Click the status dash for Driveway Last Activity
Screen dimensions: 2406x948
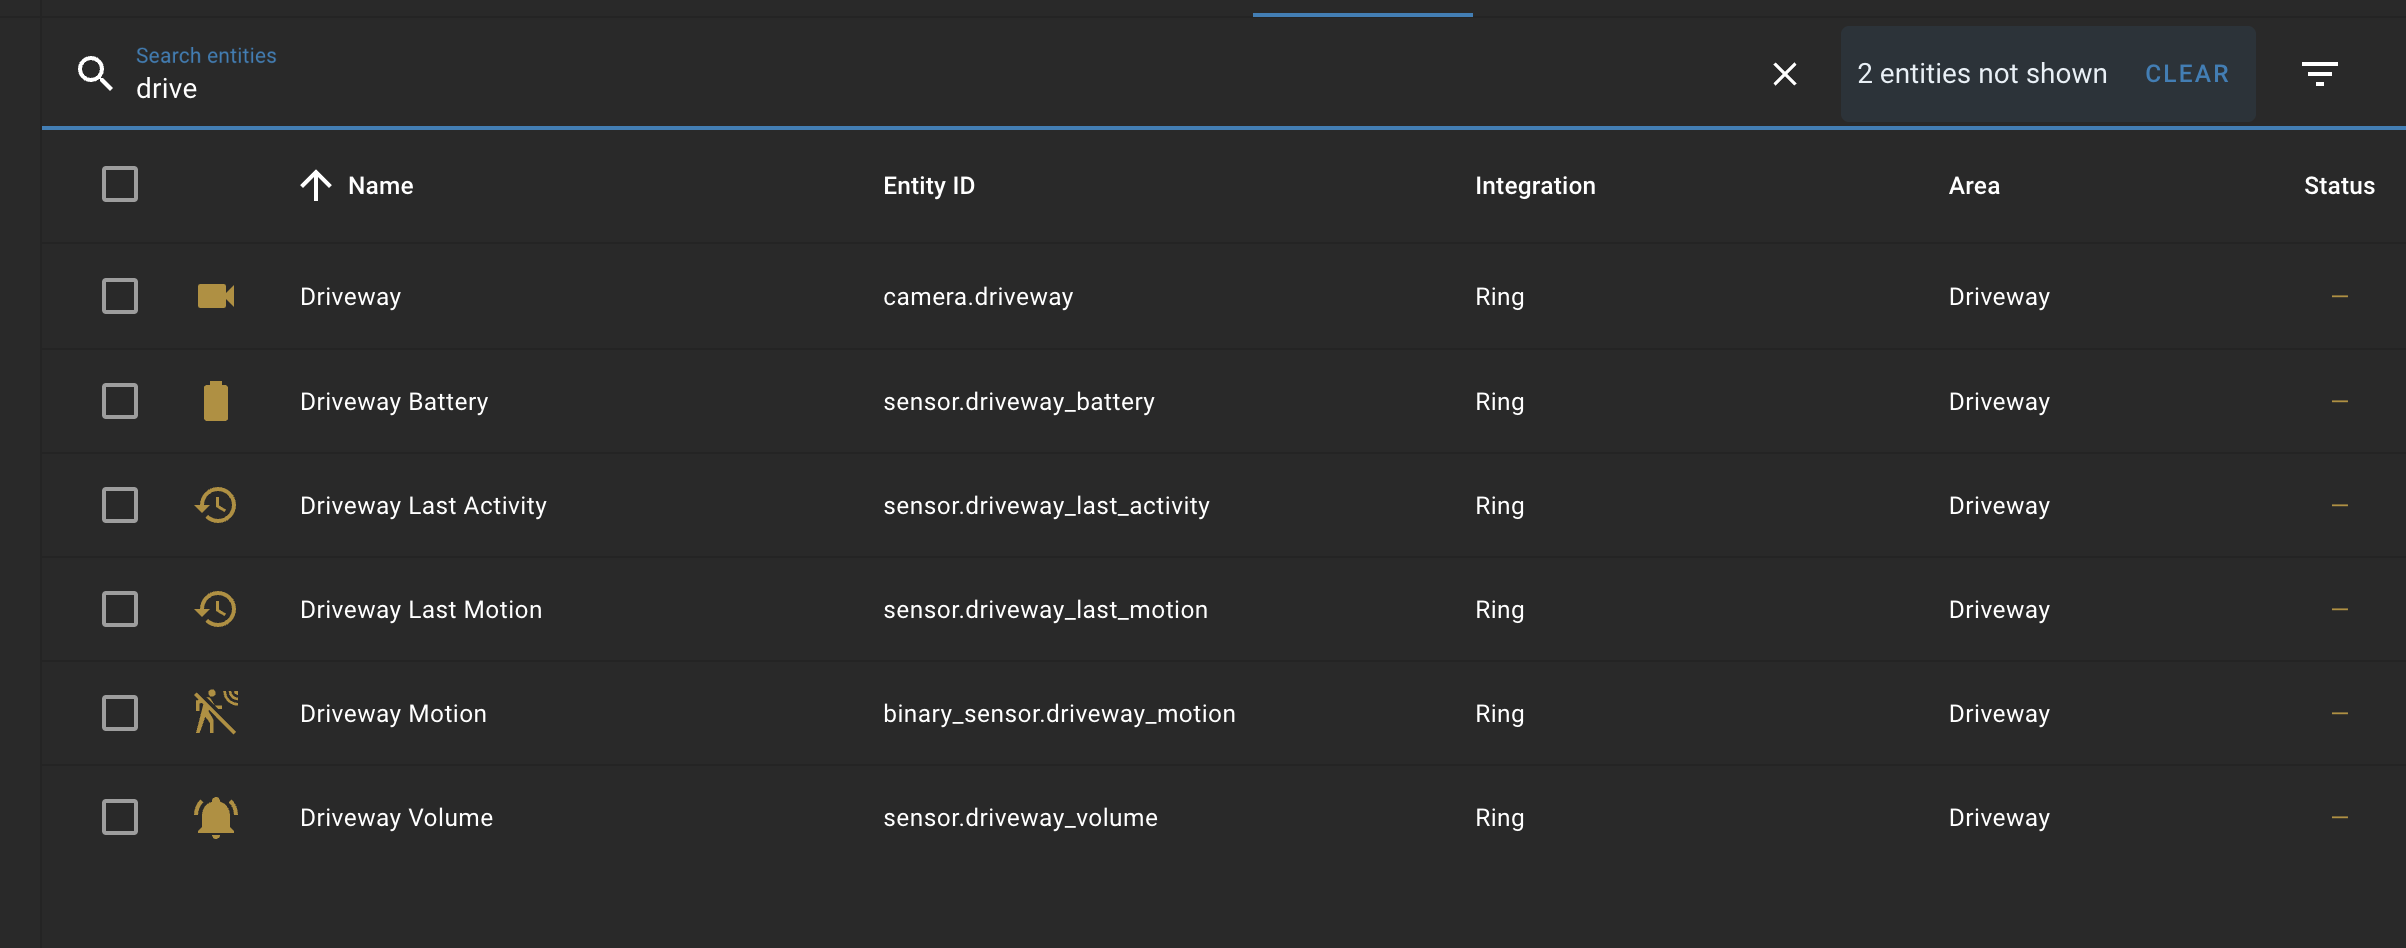pos(2339,505)
